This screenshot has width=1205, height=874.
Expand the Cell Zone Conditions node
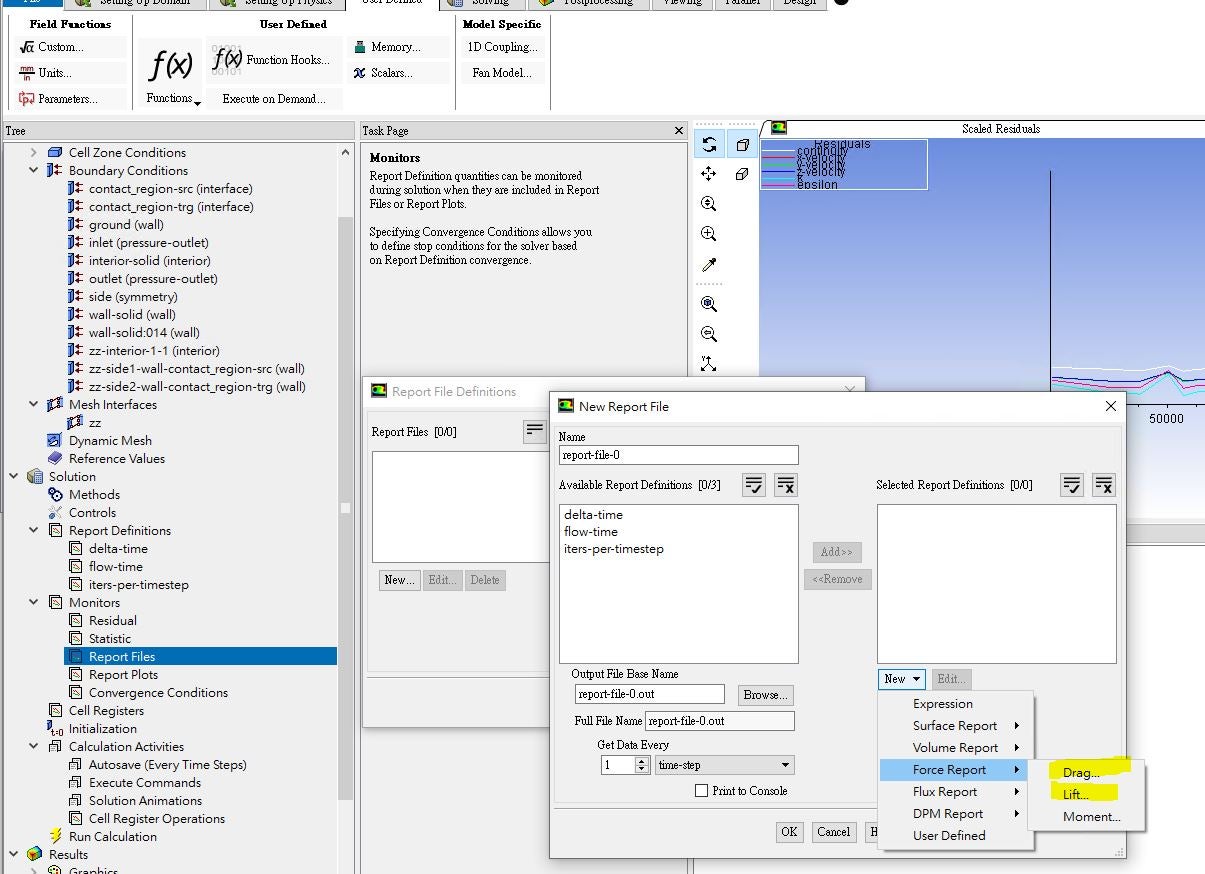pos(34,153)
